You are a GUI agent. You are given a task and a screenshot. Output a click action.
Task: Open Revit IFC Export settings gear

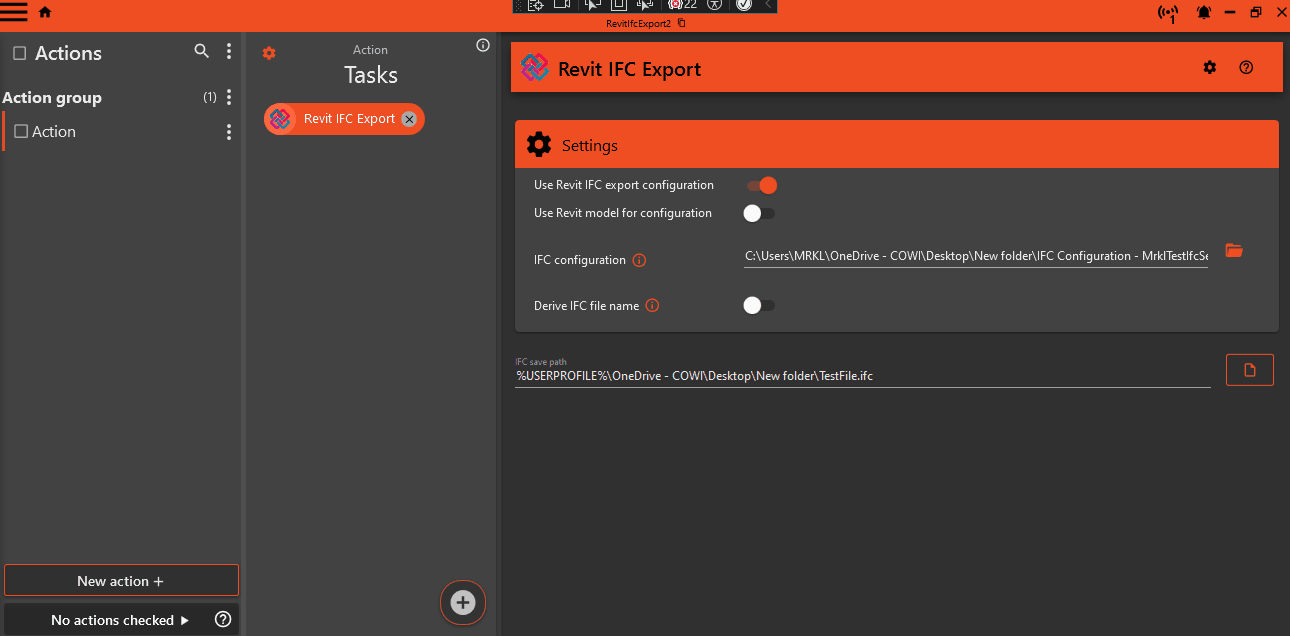click(1210, 67)
